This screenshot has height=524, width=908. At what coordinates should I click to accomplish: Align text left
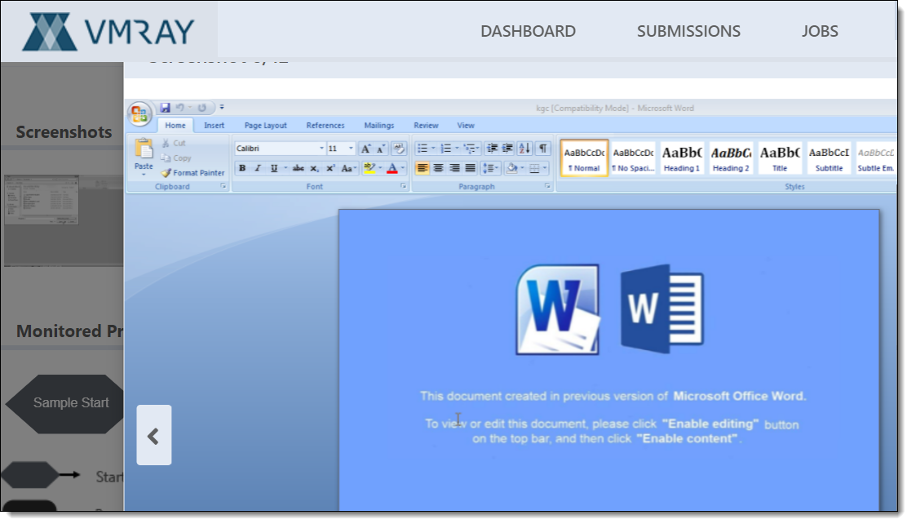tap(422, 168)
